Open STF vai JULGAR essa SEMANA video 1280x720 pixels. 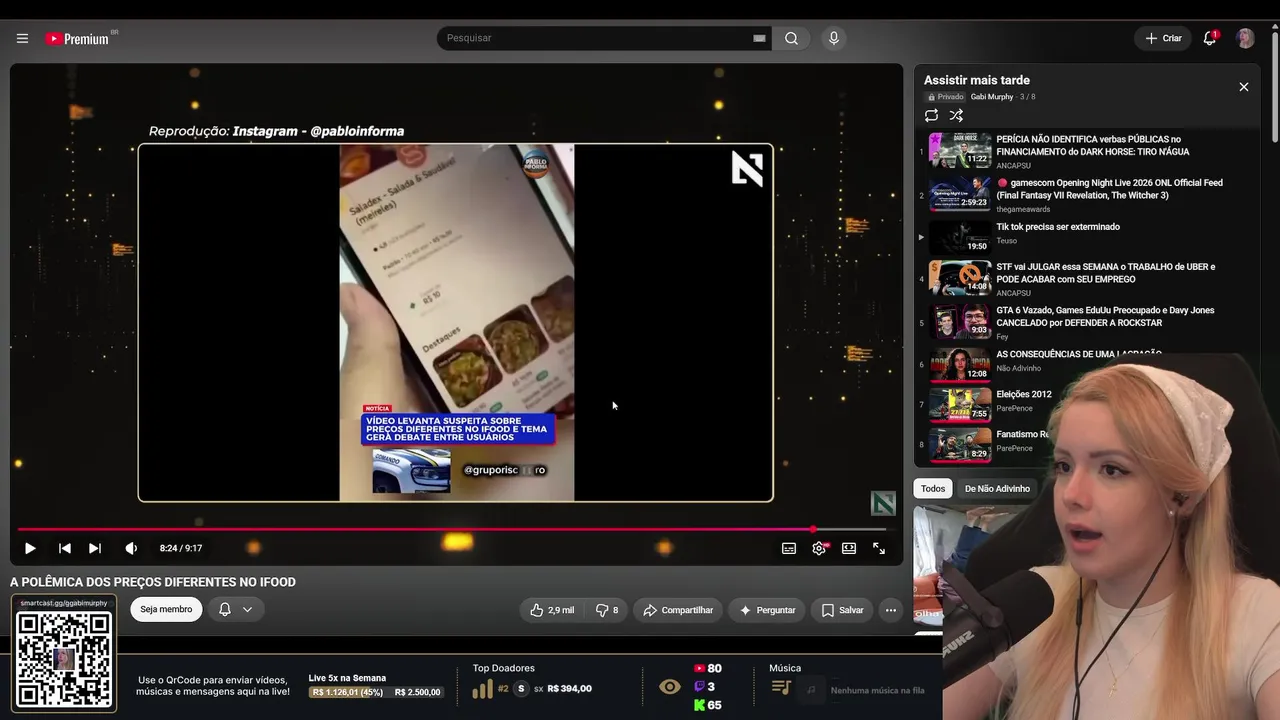point(1105,273)
